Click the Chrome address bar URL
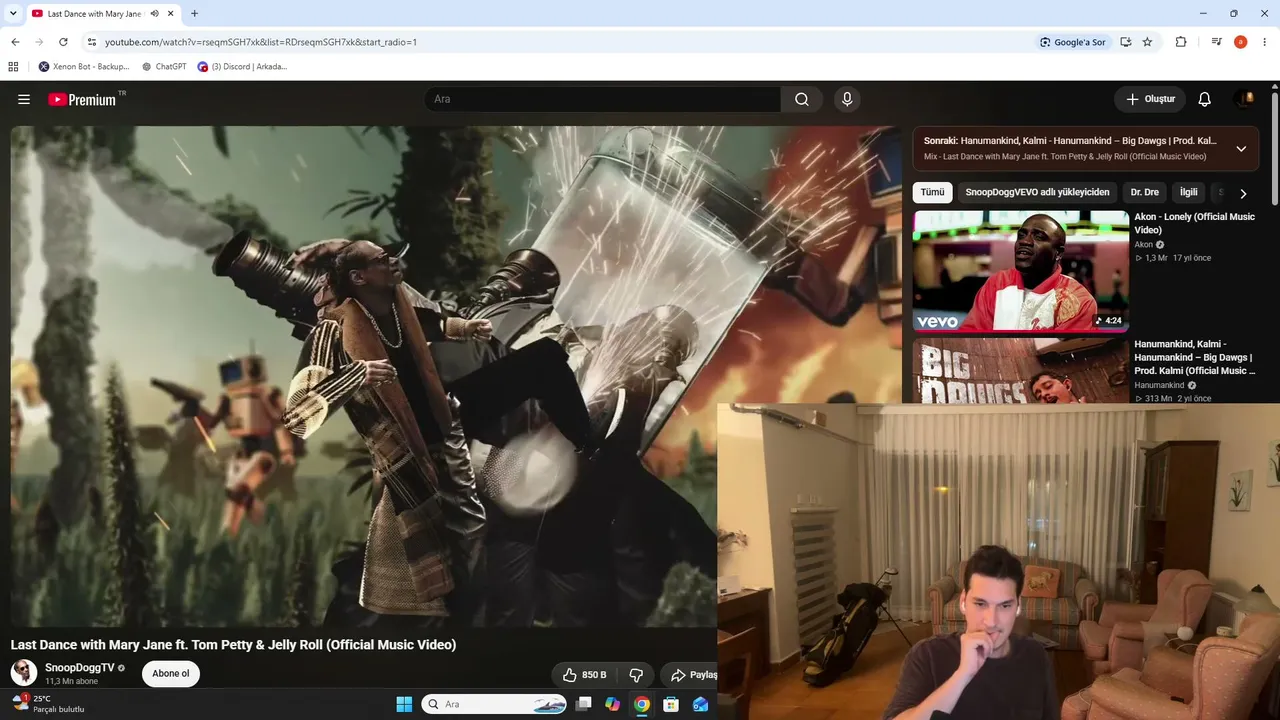Viewport: 1280px width, 720px height. point(261,42)
